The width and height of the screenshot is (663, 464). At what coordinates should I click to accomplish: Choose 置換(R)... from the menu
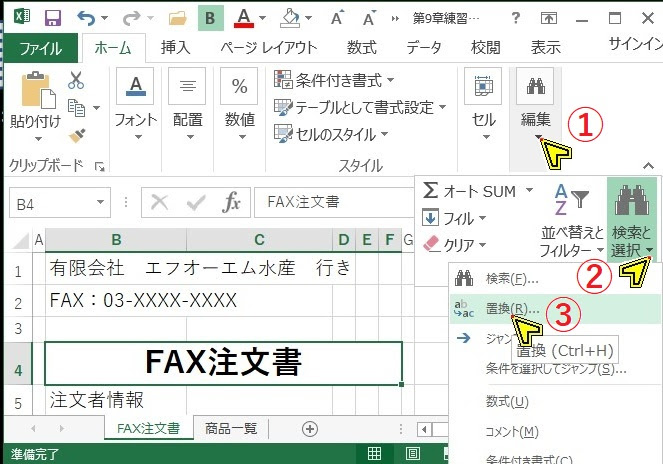pos(511,309)
